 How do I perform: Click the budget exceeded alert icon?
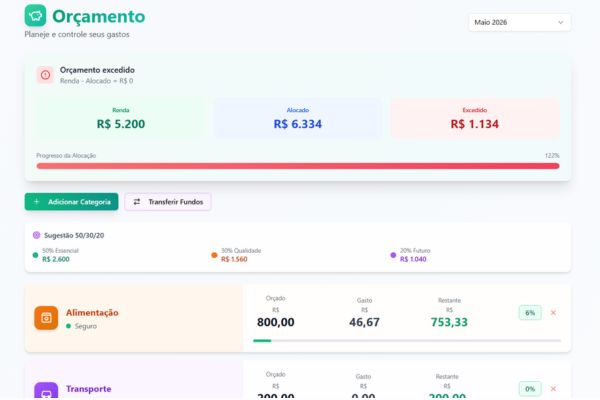(45, 75)
